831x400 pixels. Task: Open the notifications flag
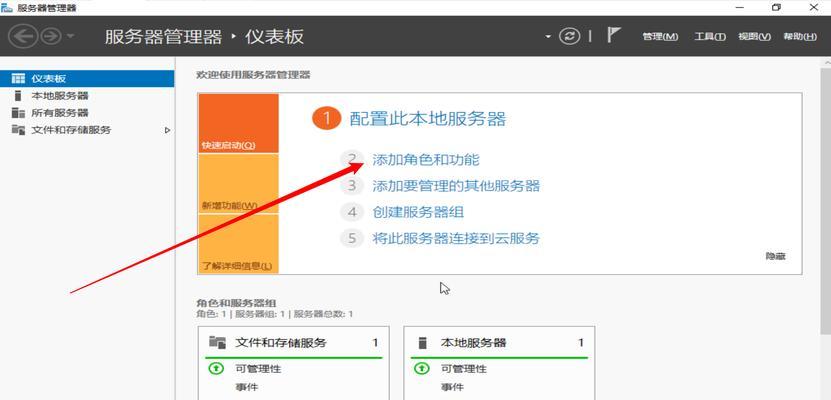[613, 35]
